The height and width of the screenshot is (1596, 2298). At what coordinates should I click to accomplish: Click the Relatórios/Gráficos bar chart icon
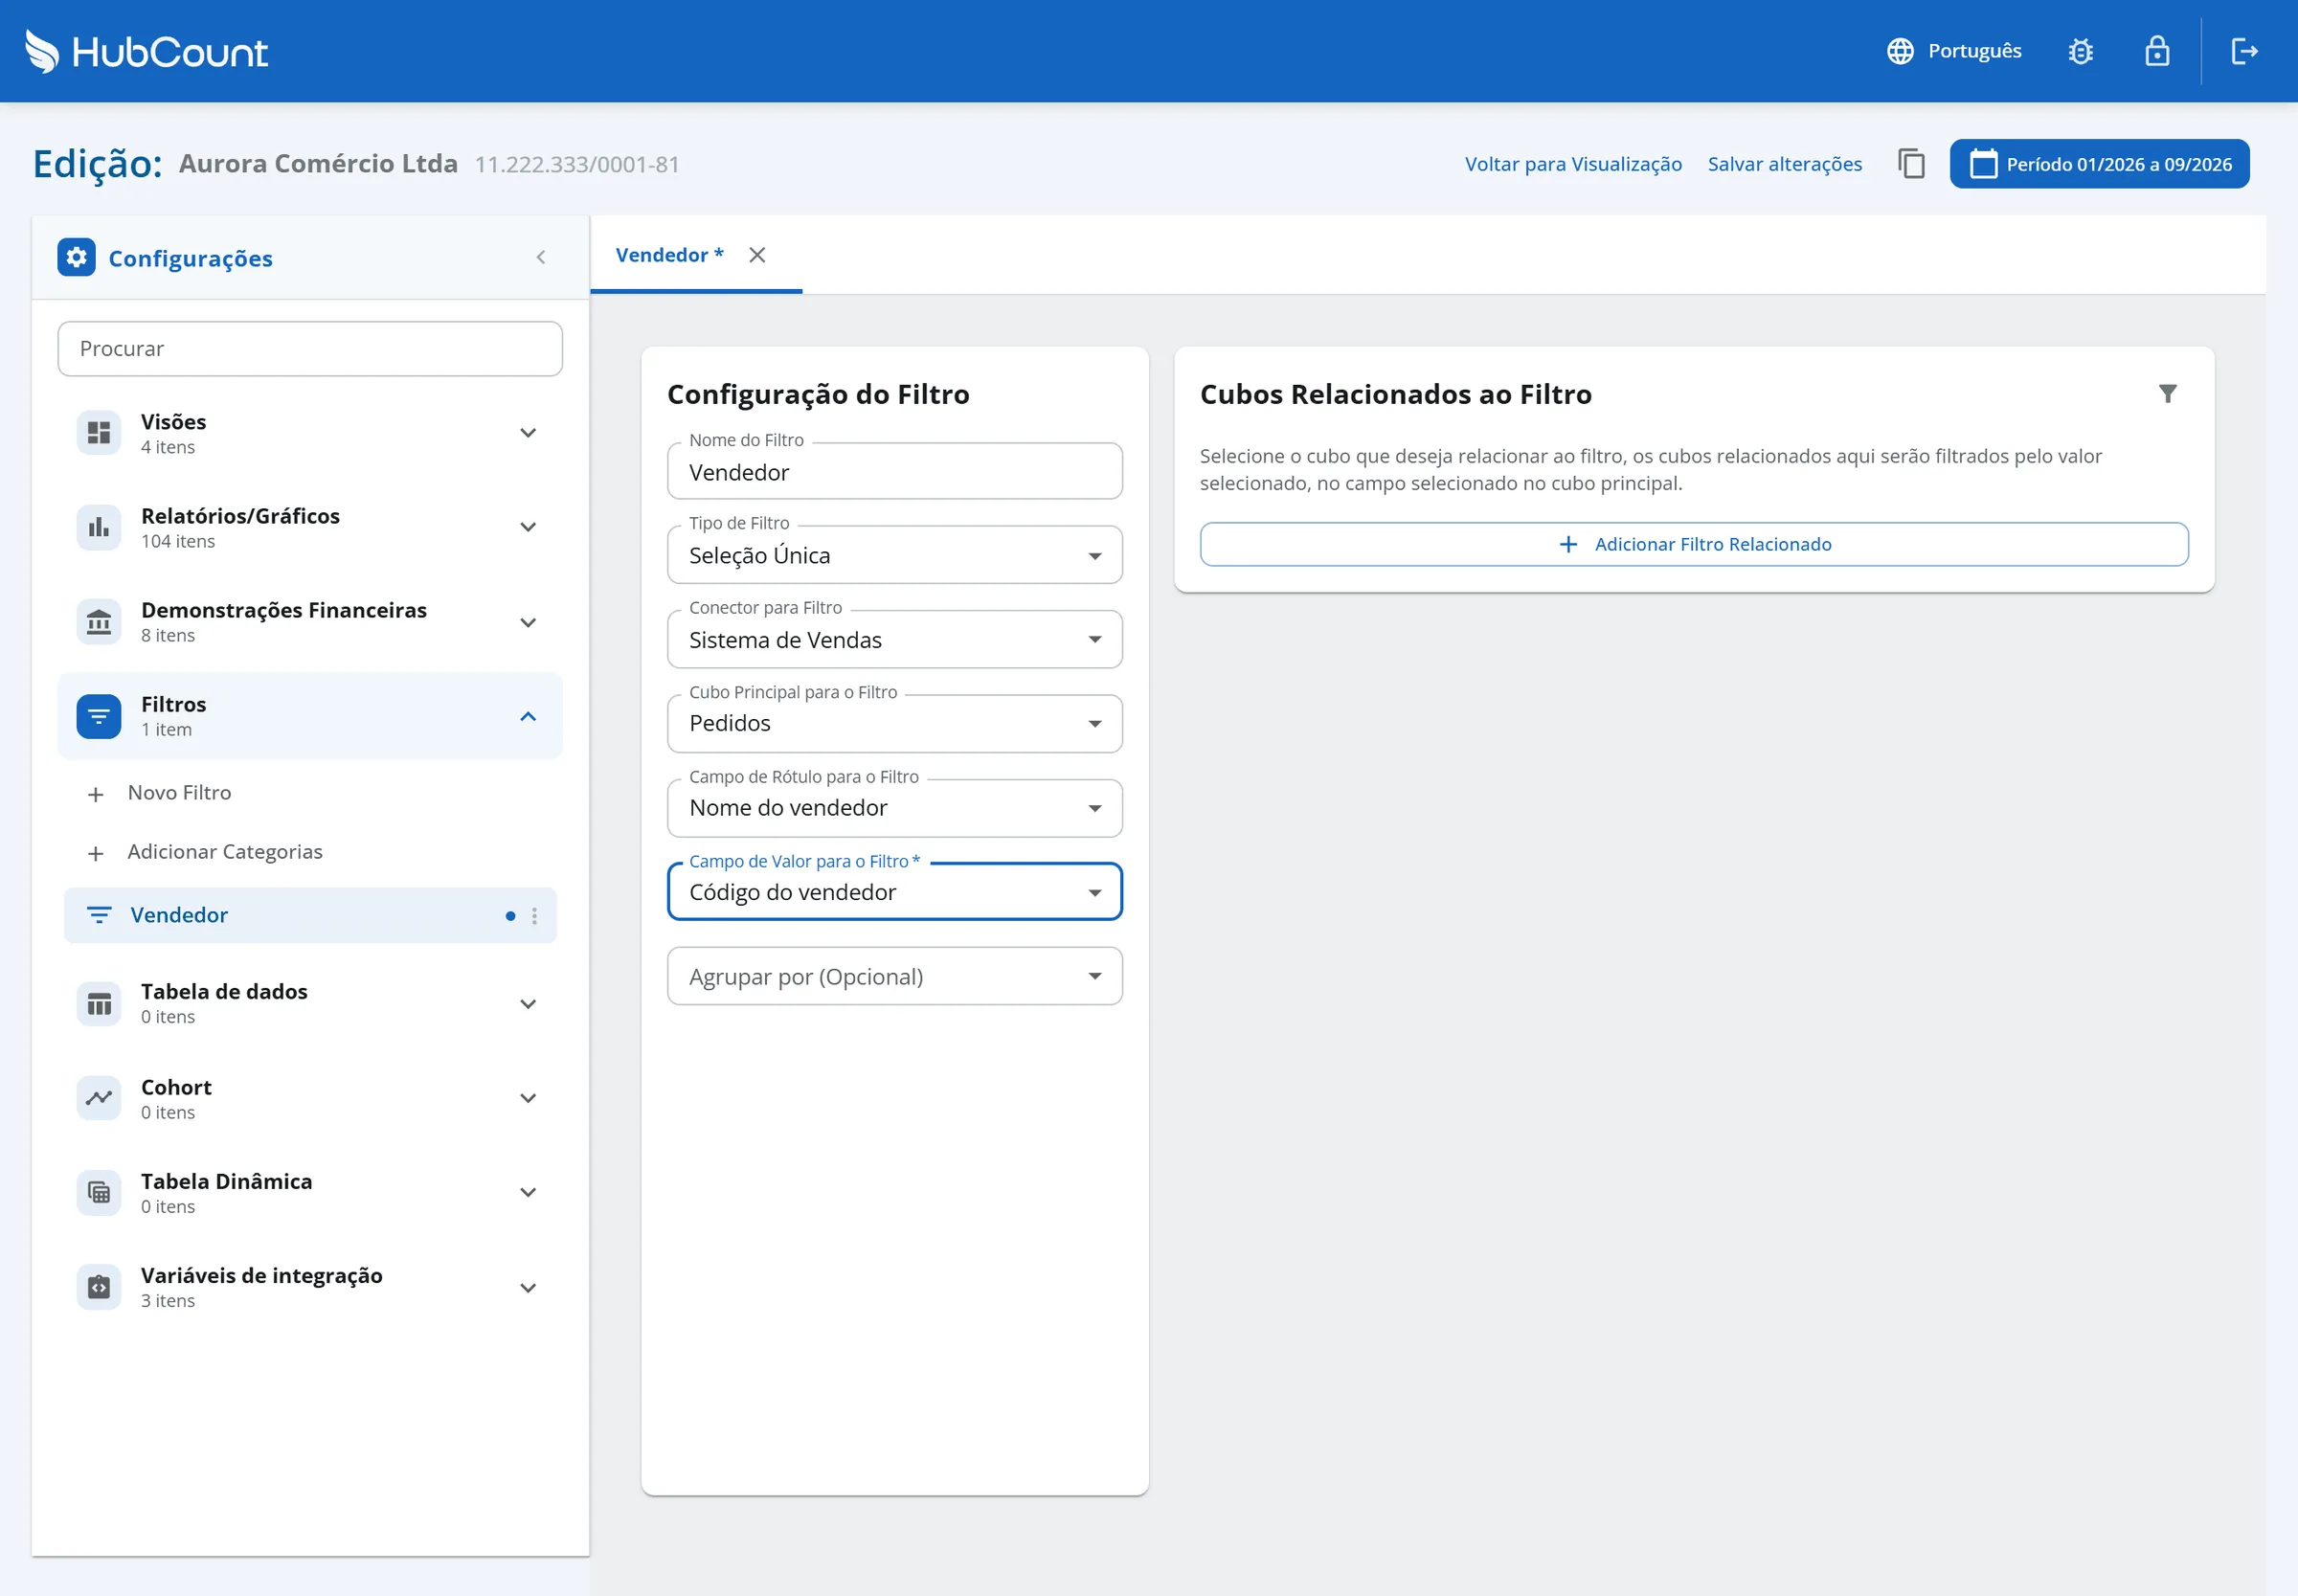point(99,527)
